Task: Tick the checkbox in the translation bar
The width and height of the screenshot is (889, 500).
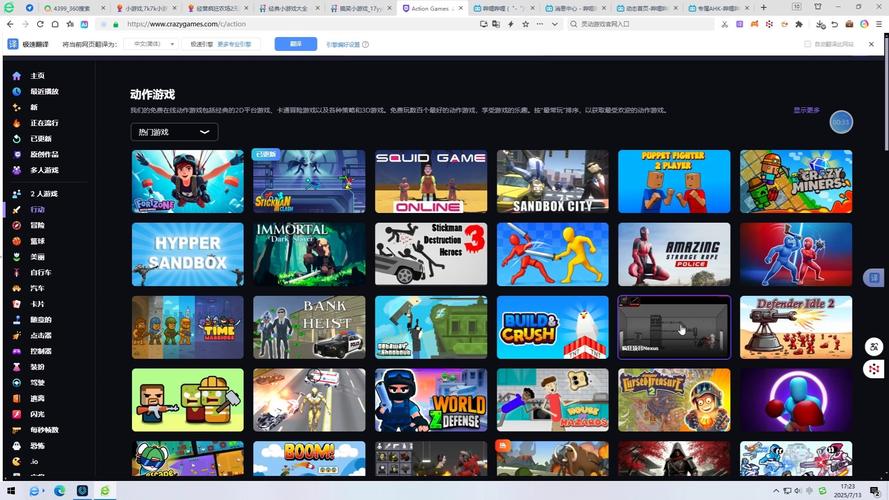Action: tap(808, 44)
